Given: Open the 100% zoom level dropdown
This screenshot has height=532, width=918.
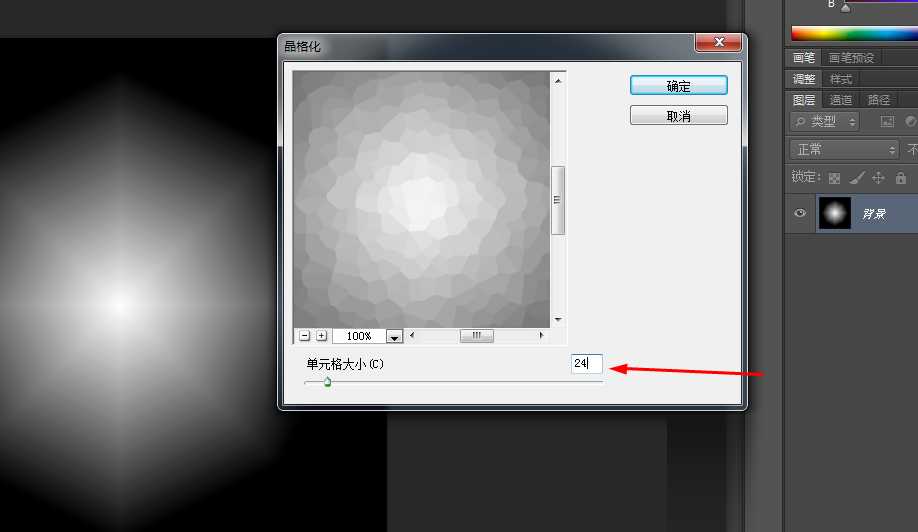Looking at the screenshot, I should click(x=393, y=337).
